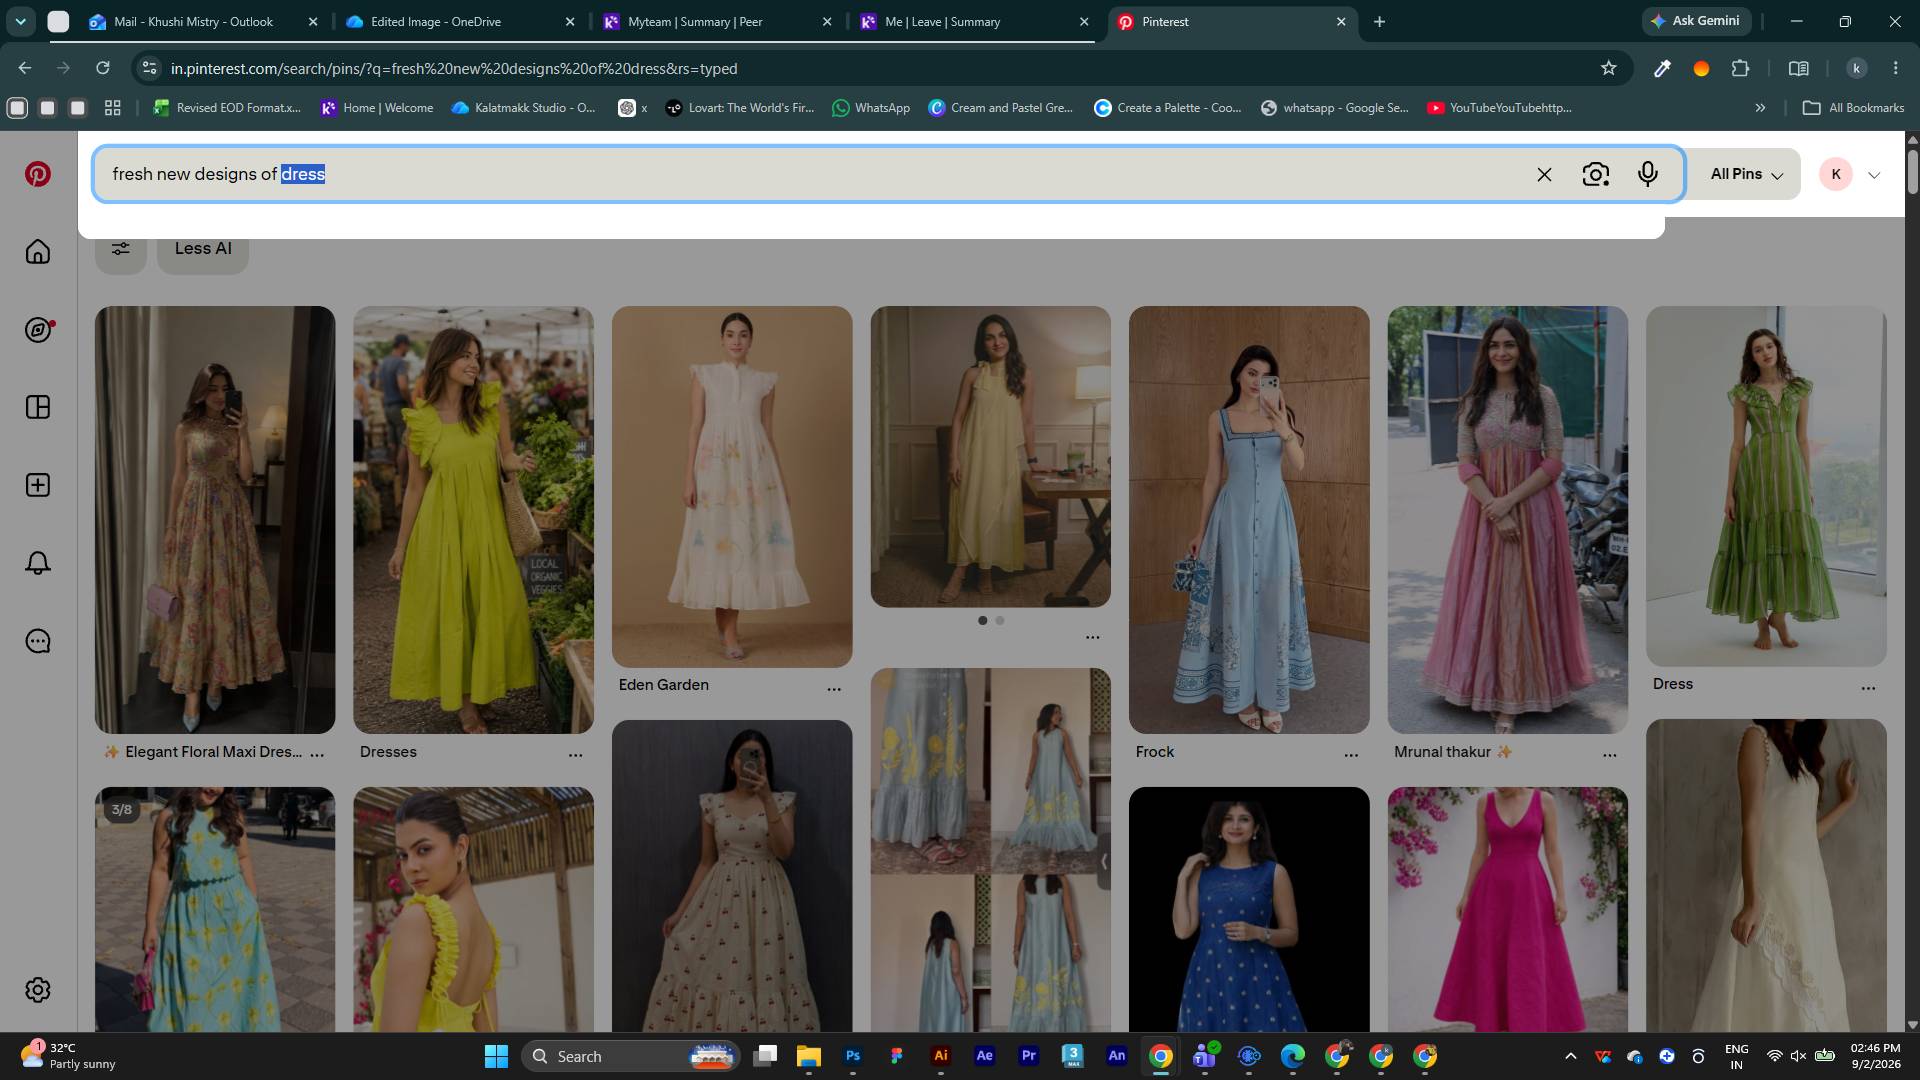This screenshot has height=1080, width=1920.
Task: Open the Explore compass icon
Action: point(38,329)
